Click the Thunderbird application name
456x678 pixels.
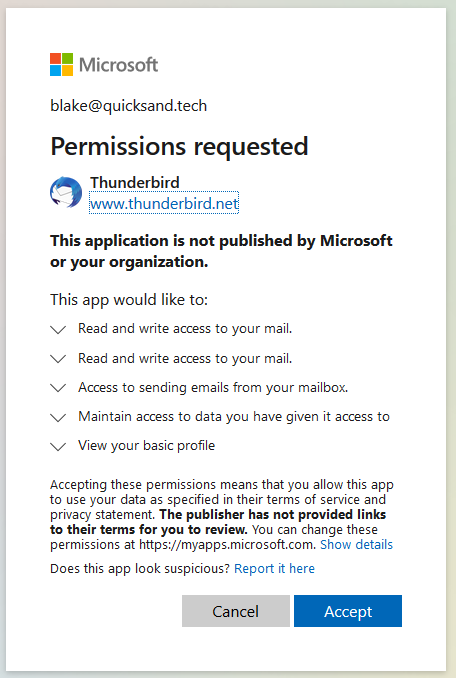(134, 182)
